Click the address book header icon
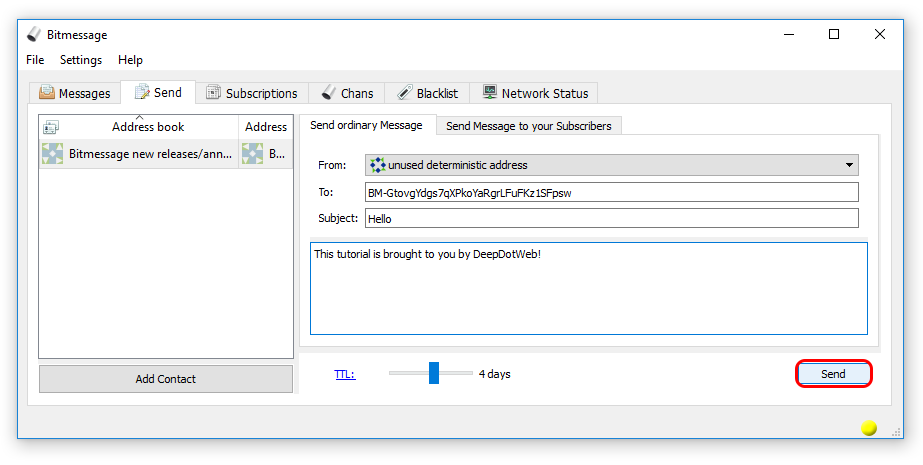923x465 pixels. pyautogui.click(x=51, y=127)
